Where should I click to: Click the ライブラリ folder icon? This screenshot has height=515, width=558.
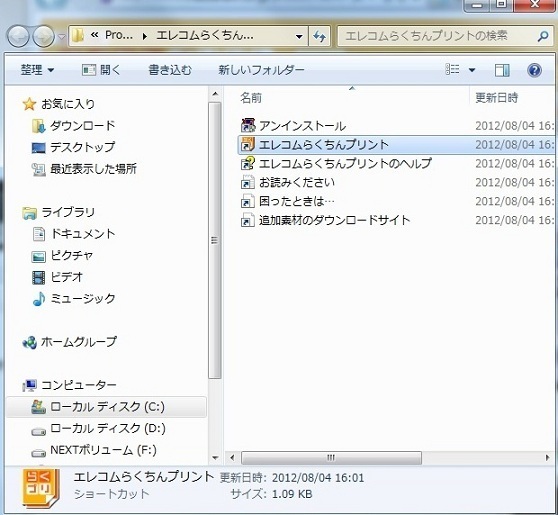pos(29,213)
